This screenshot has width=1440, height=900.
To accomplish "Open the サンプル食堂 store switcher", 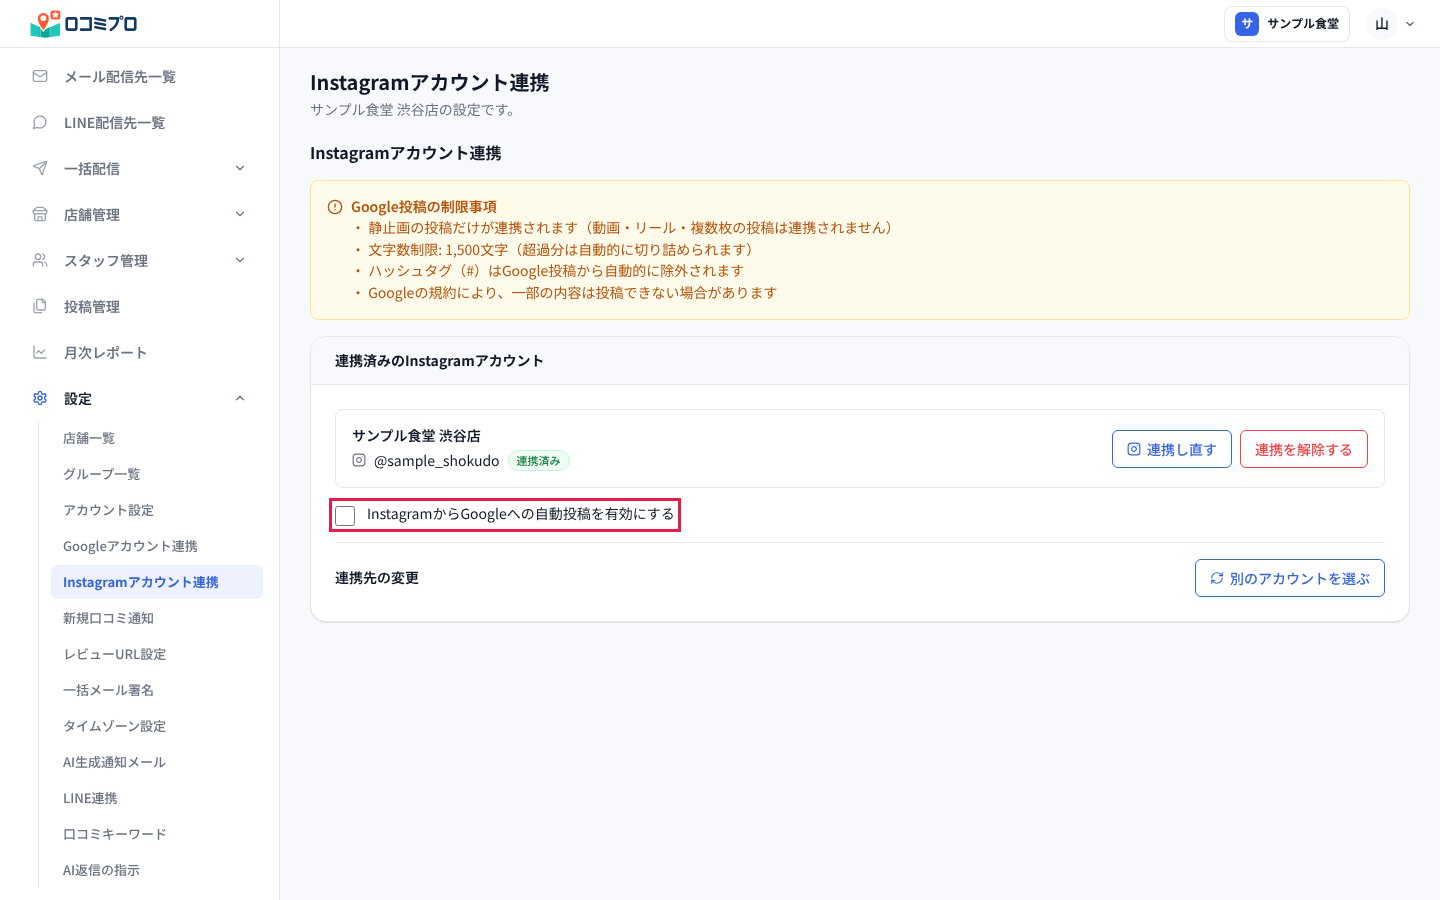I will click(x=1287, y=24).
